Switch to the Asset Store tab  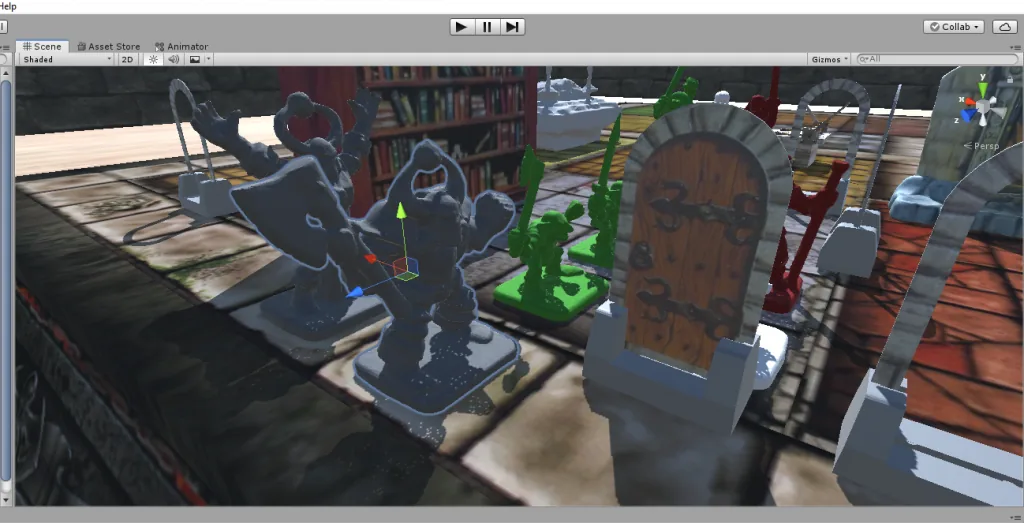click(x=108, y=46)
